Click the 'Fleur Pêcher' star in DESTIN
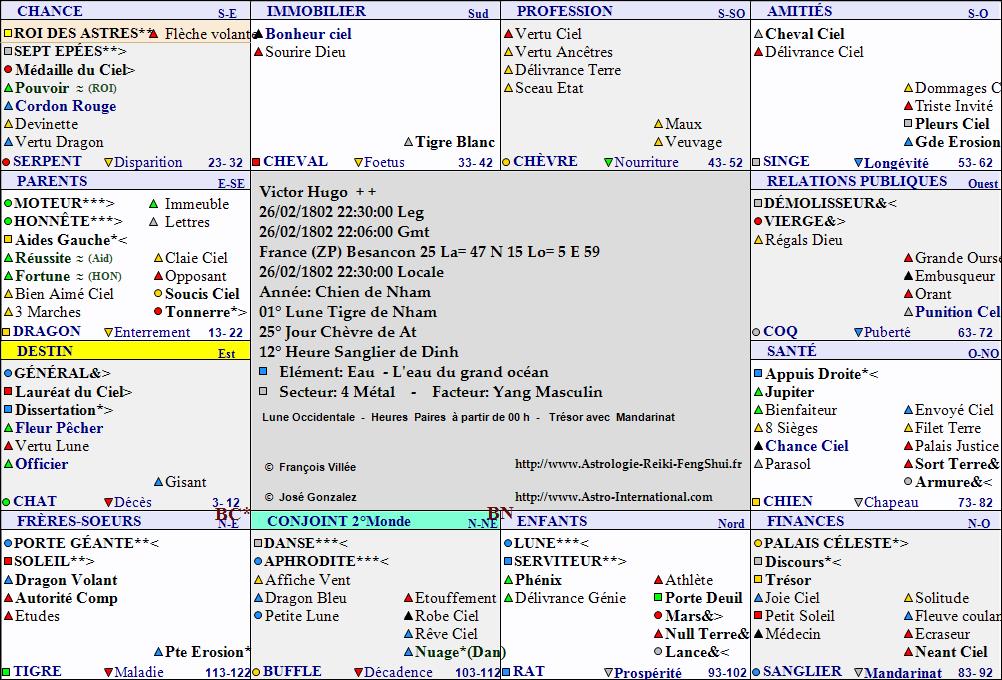This screenshot has width=1002, height=680. click(x=59, y=428)
